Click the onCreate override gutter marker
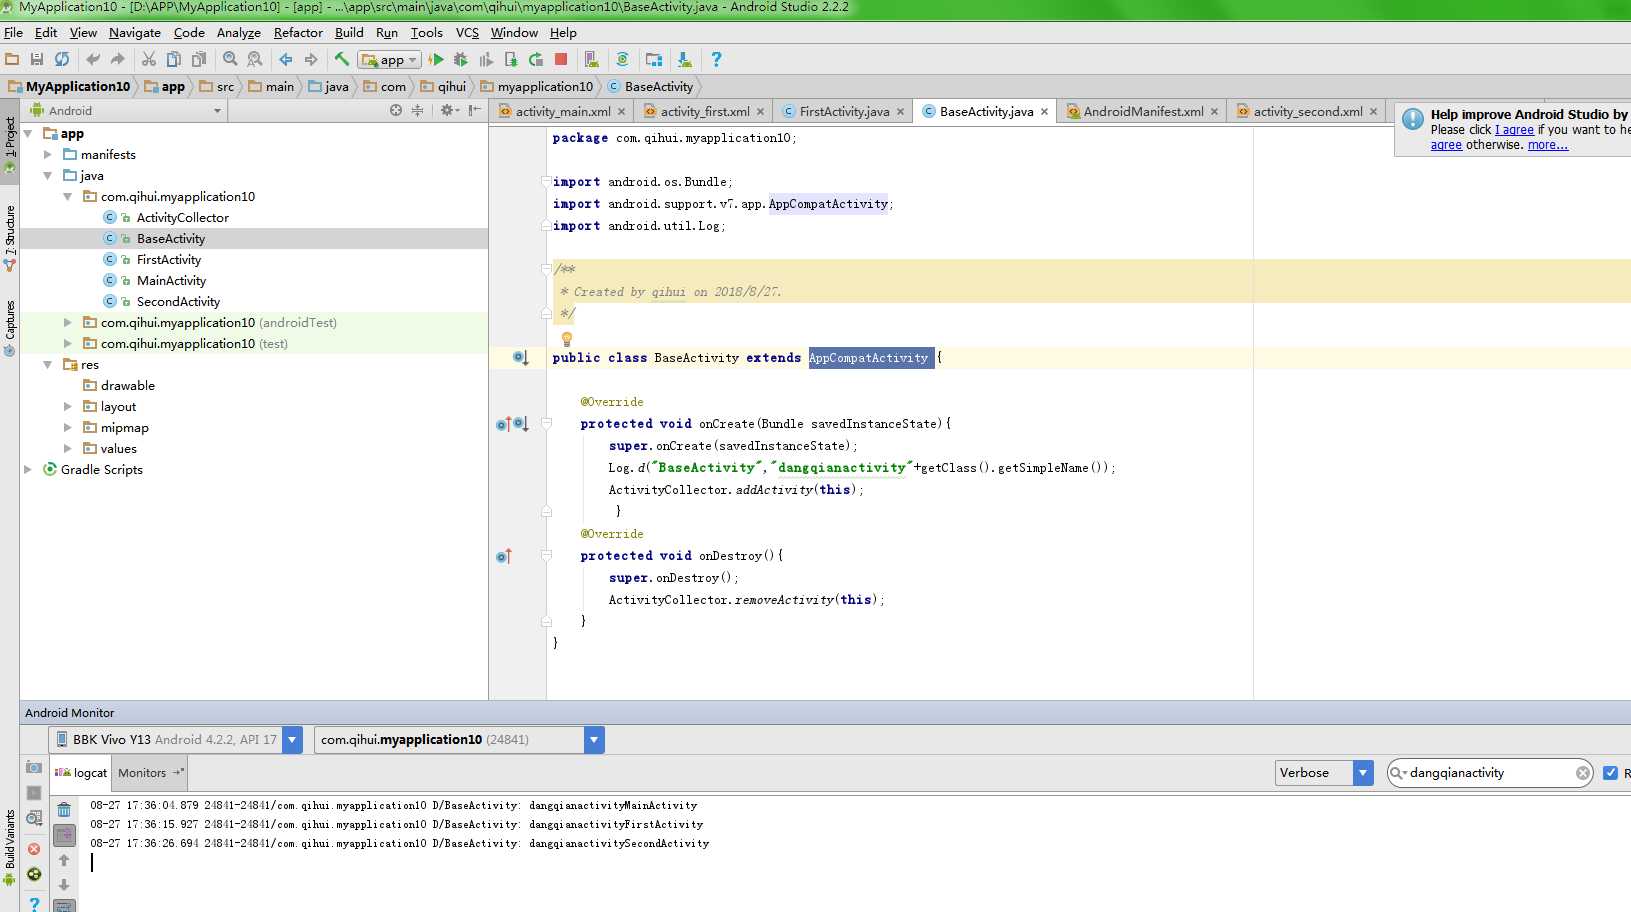This screenshot has width=1631, height=912. tap(503, 424)
